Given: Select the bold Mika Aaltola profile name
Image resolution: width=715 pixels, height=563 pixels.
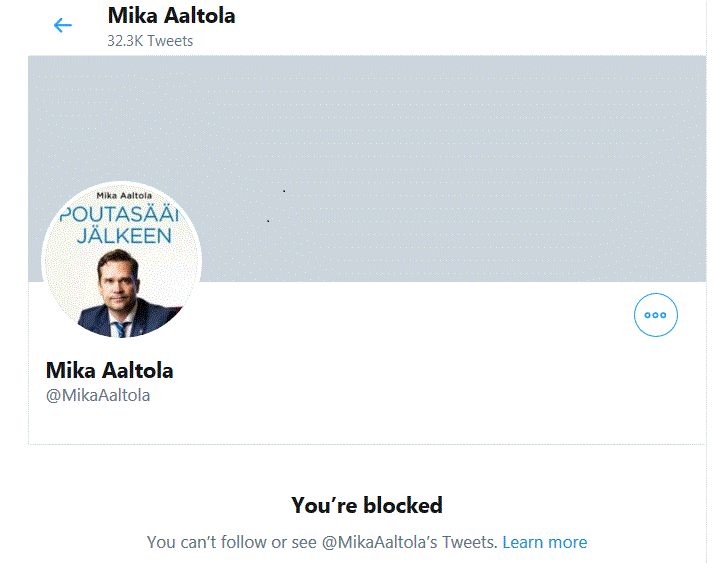Looking at the screenshot, I should coord(110,370).
